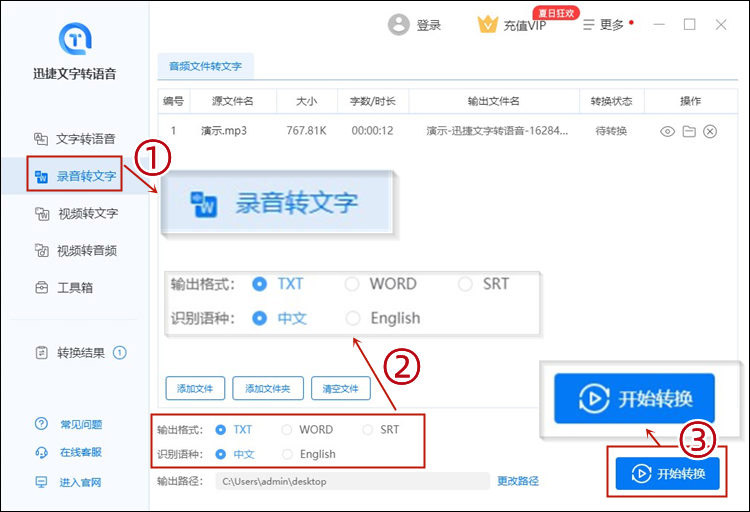Click output name 演示-迅捷文字转语音-16284...
Screen dimensions: 750x512
point(497,131)
